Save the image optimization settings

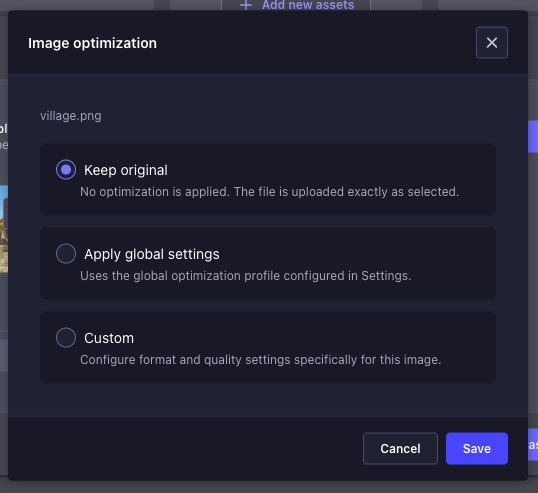(x=477, y=448)
